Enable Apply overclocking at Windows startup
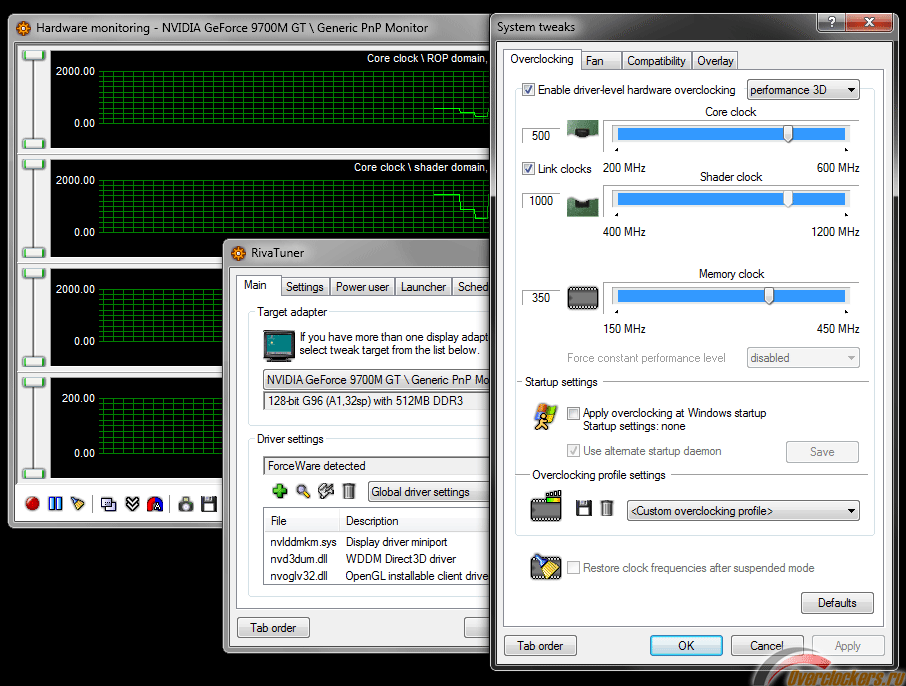The width and height of the screenshot is (906, 686). [573, 413]
